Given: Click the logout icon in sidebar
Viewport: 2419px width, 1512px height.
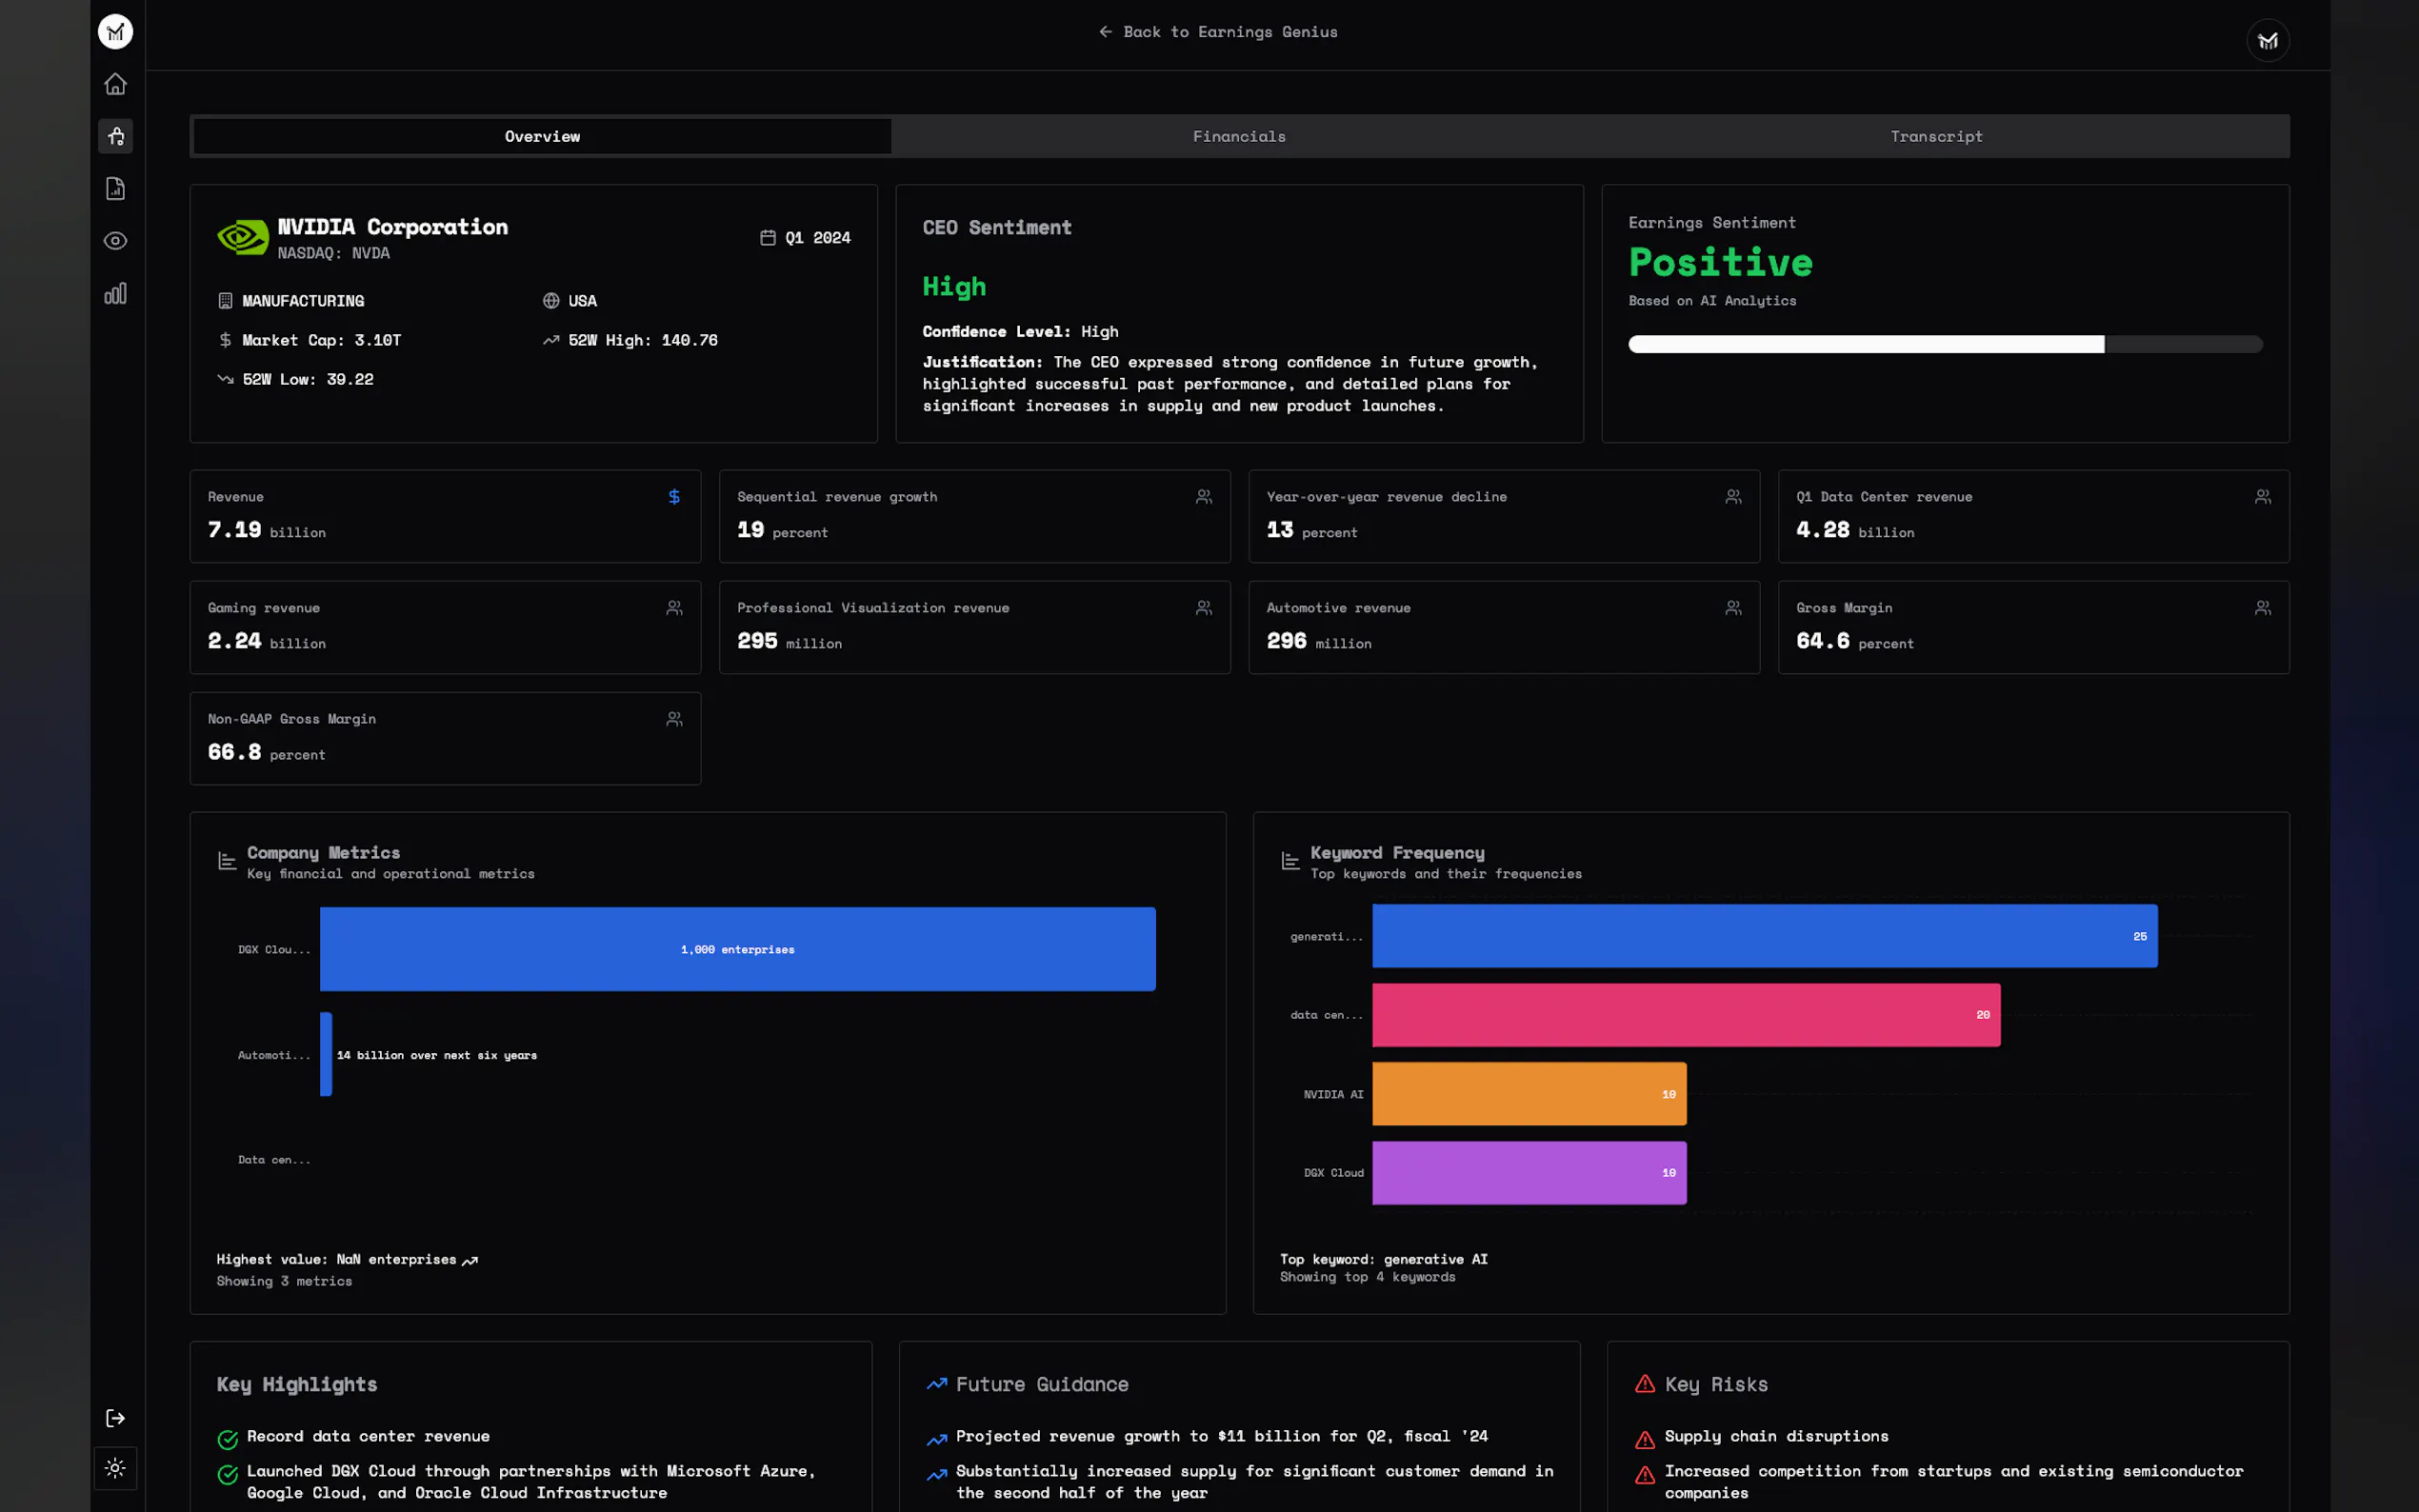Looking at the screenshot, I should pyautogui.click(x=115, y=1418).
